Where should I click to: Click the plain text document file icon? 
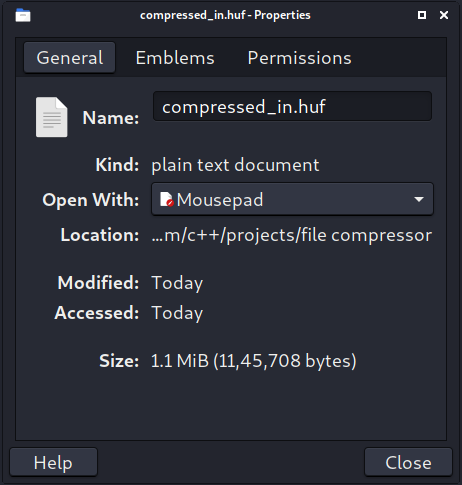pos(52,117)
